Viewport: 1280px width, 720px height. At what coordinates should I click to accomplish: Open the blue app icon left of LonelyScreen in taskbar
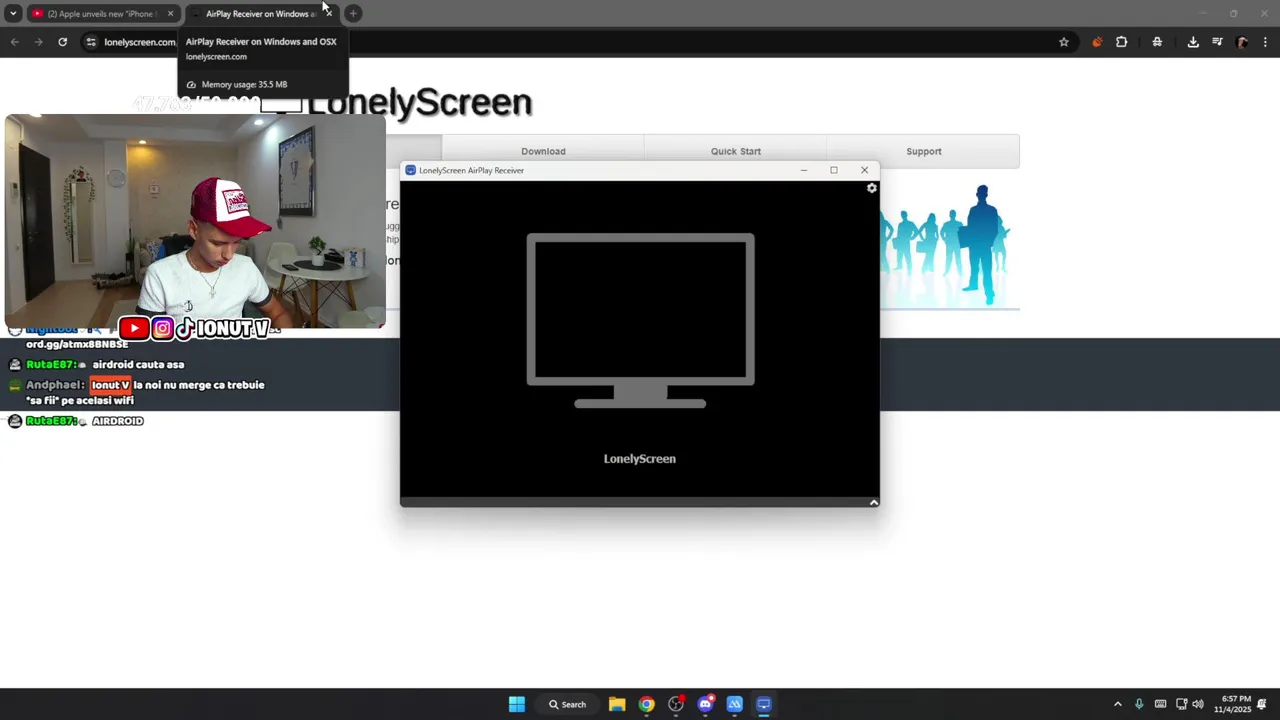point(735,704)
